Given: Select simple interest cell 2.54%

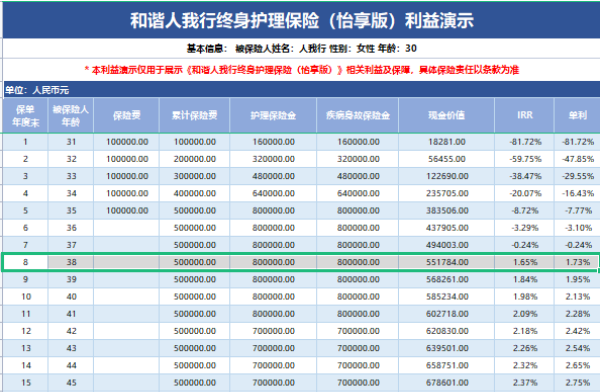Looking at the screenshot, I should pyautogui.click(x=577, y=349).
